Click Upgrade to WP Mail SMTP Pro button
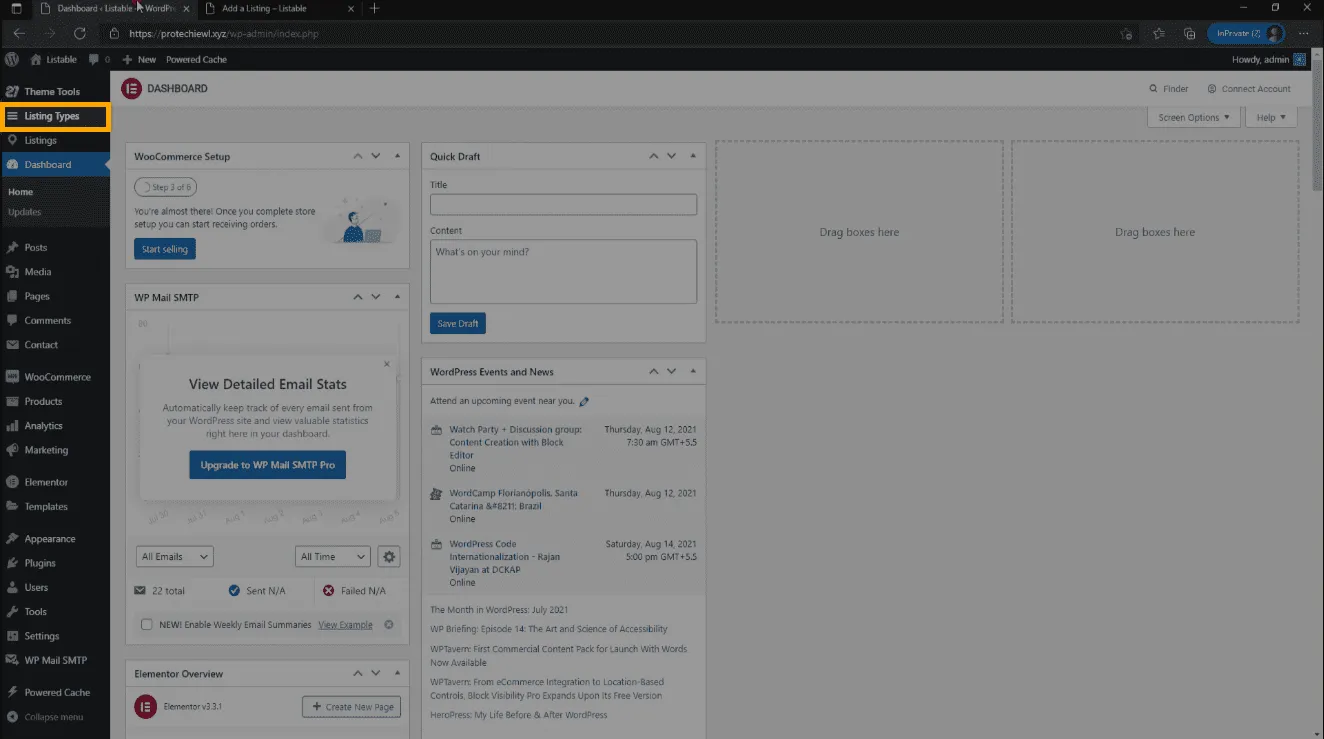Viewport: 1324px width, 739px height. pyautogui.click(x=267, y=465)
